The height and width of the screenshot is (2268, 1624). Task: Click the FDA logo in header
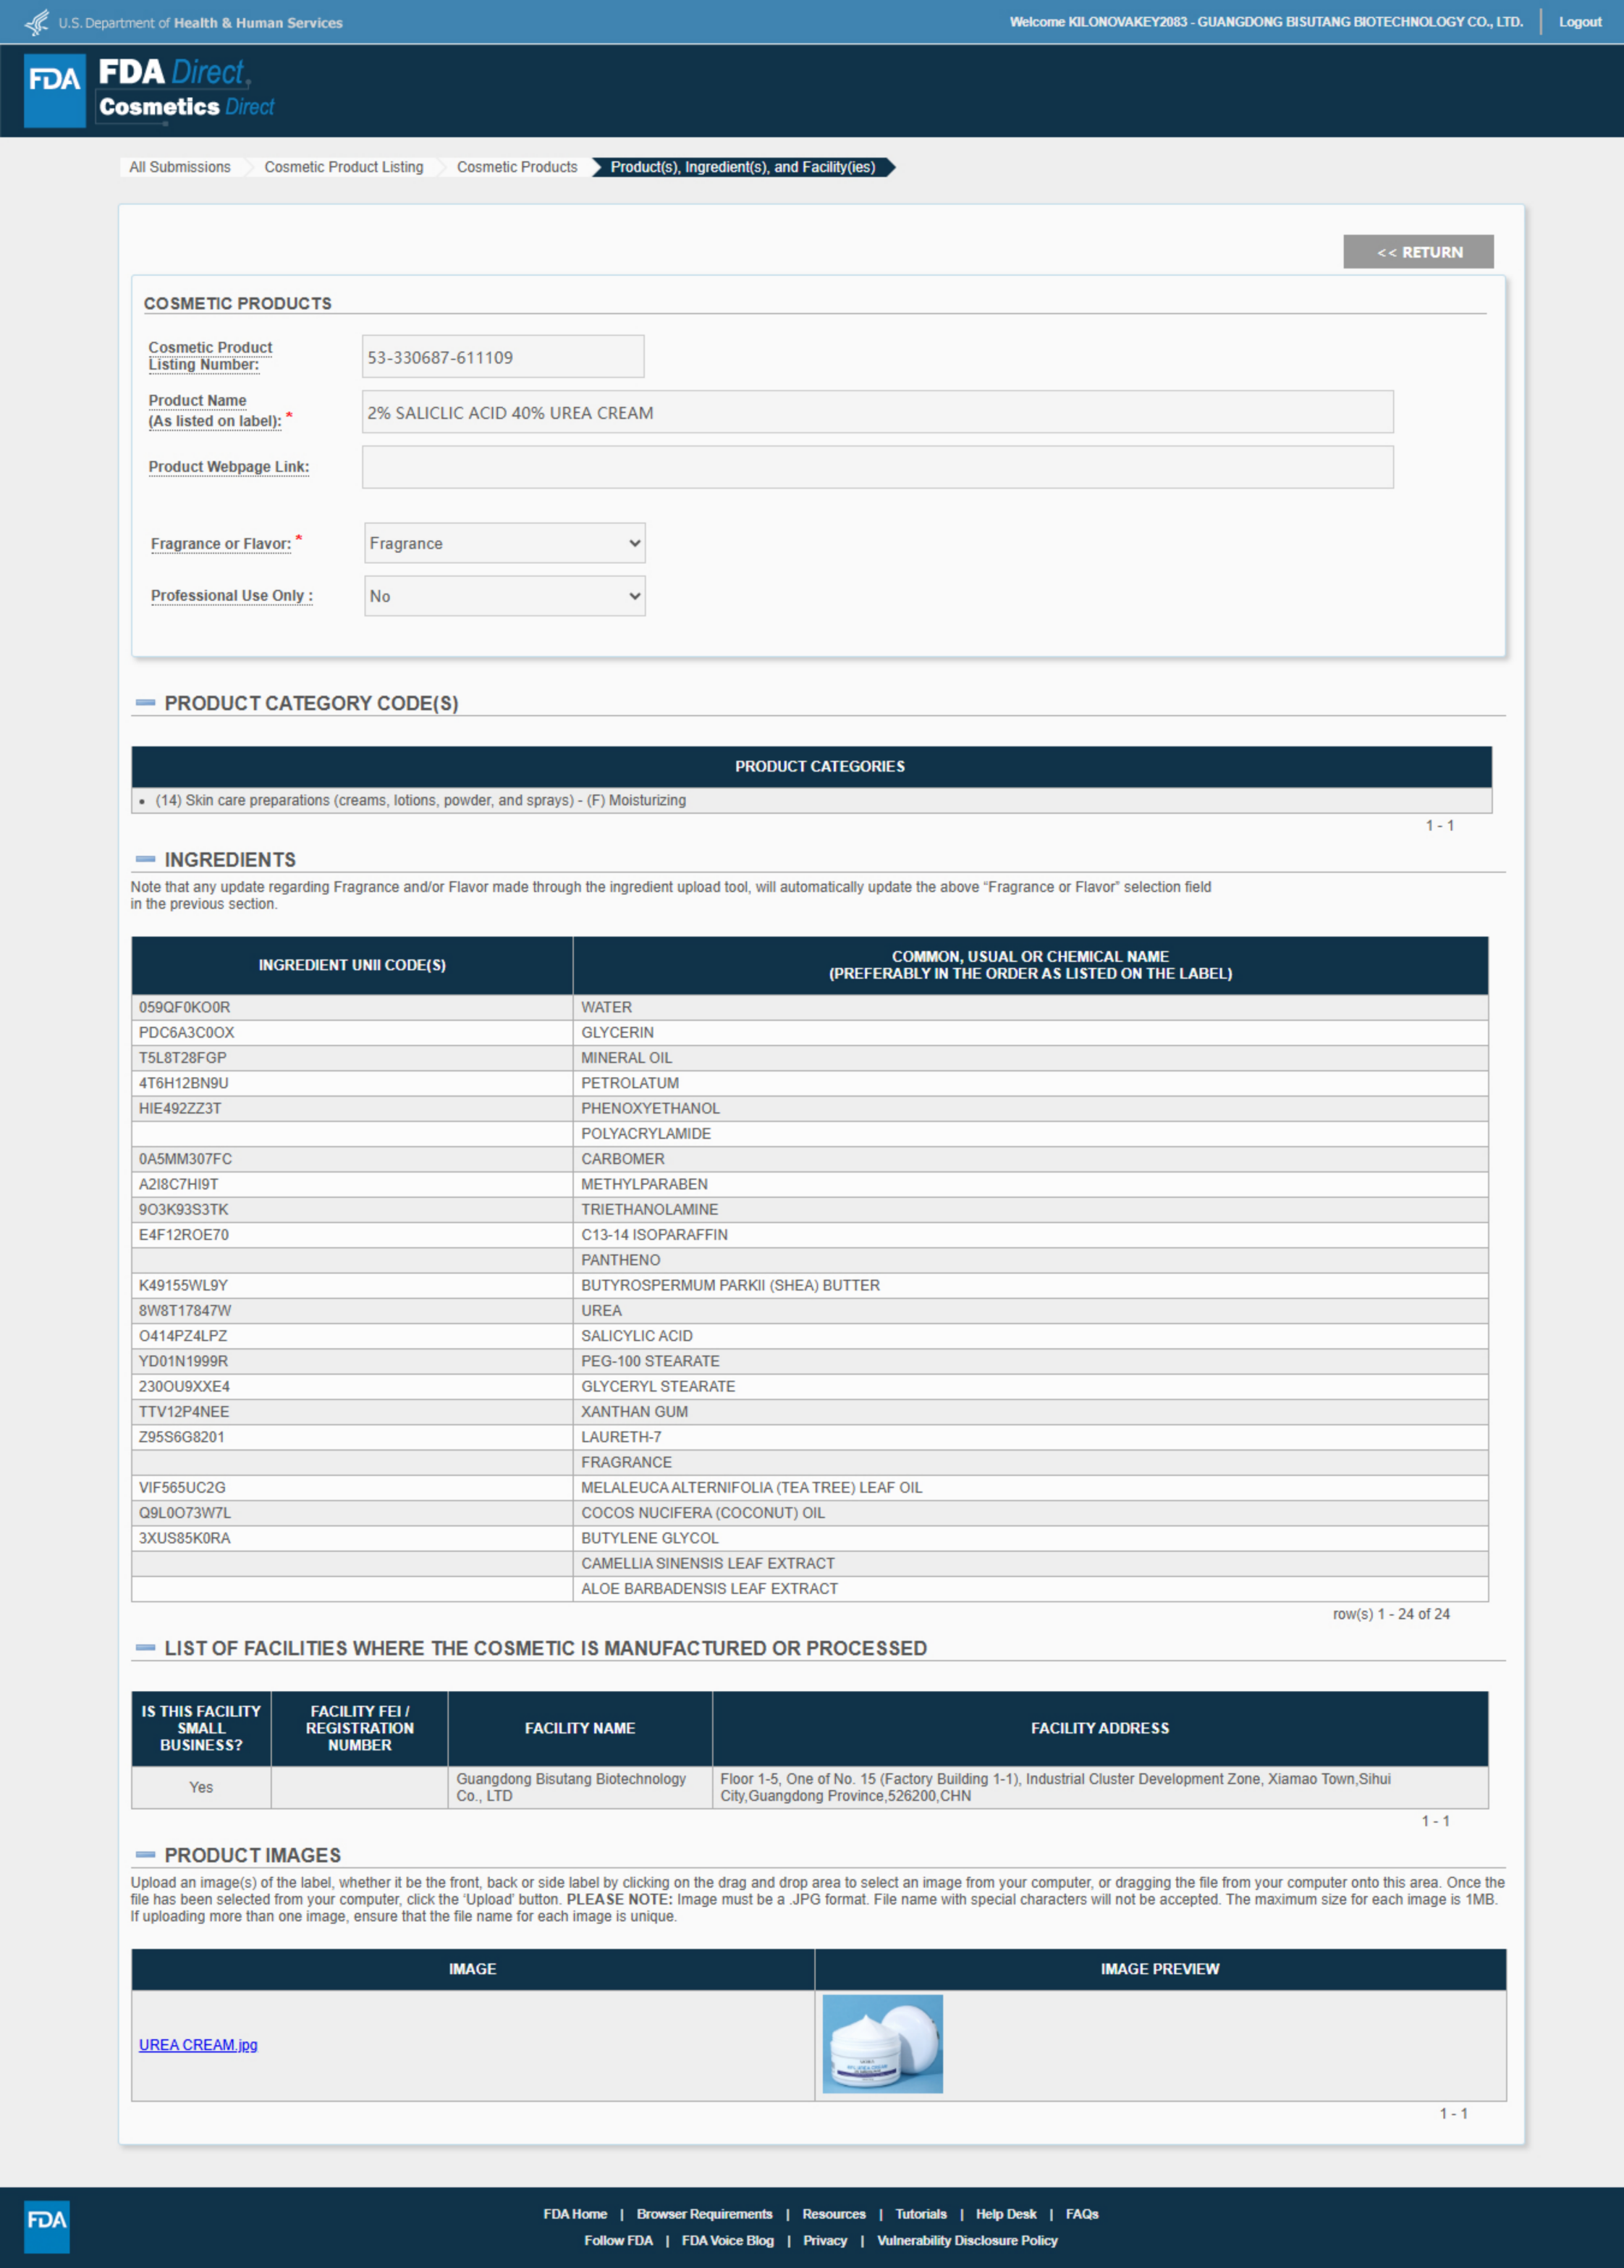click(x=54, y=90)
